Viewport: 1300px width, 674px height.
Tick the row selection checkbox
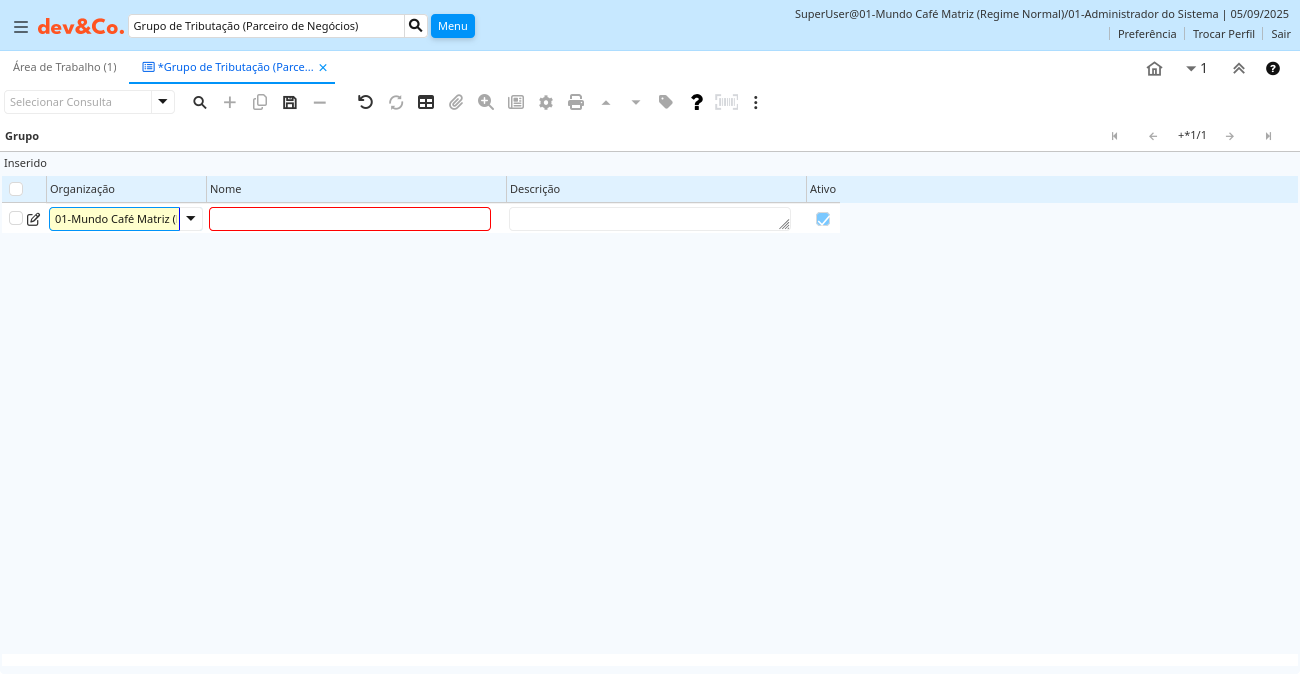16,219
